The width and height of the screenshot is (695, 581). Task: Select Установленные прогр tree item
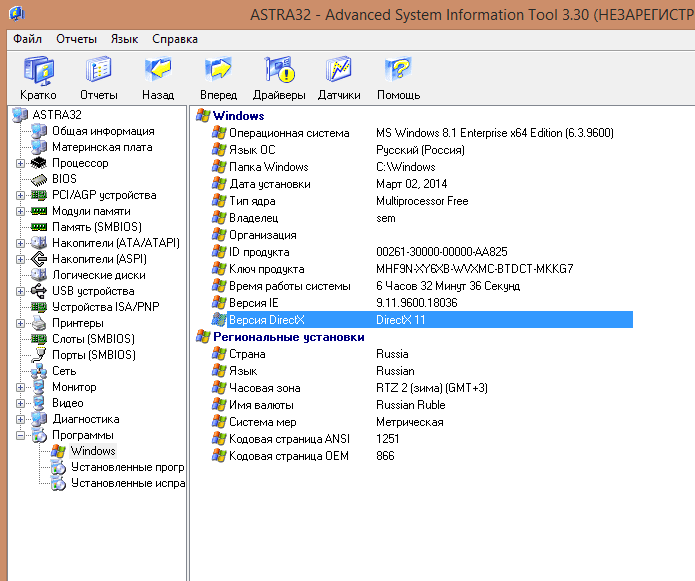(128, 467)
